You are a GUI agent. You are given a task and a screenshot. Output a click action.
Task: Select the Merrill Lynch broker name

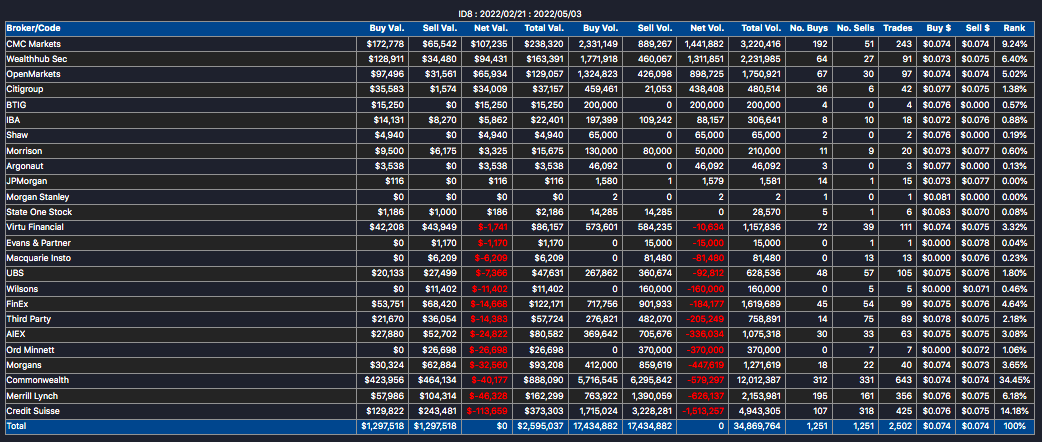click(33, 395)
